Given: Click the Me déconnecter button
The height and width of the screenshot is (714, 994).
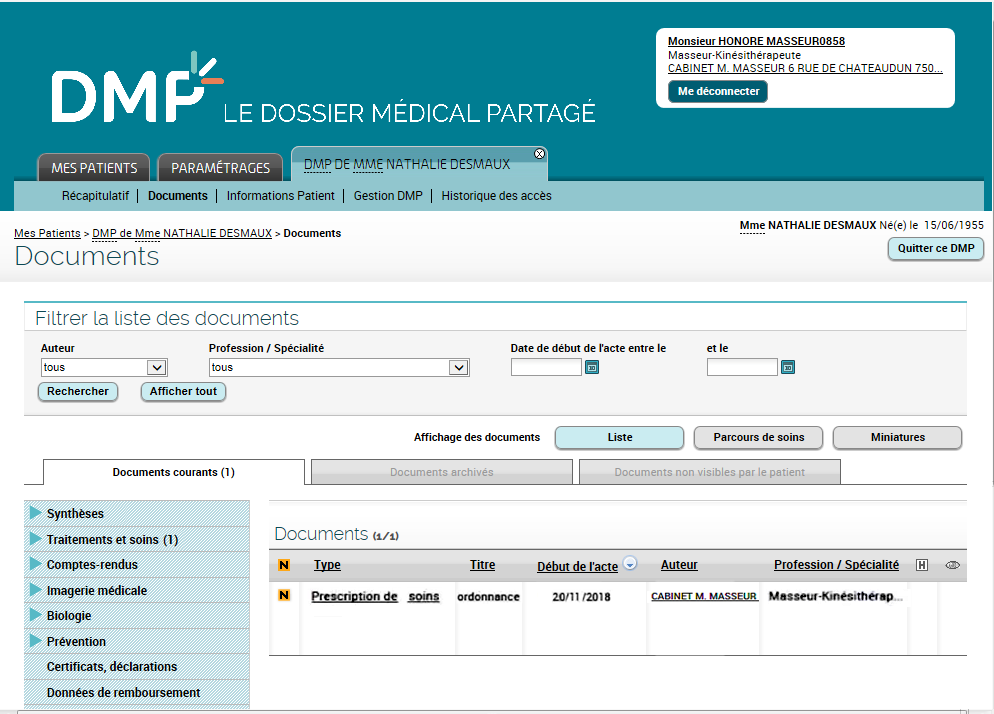Looking at the screenshot, I should click(x=718, y=91).
